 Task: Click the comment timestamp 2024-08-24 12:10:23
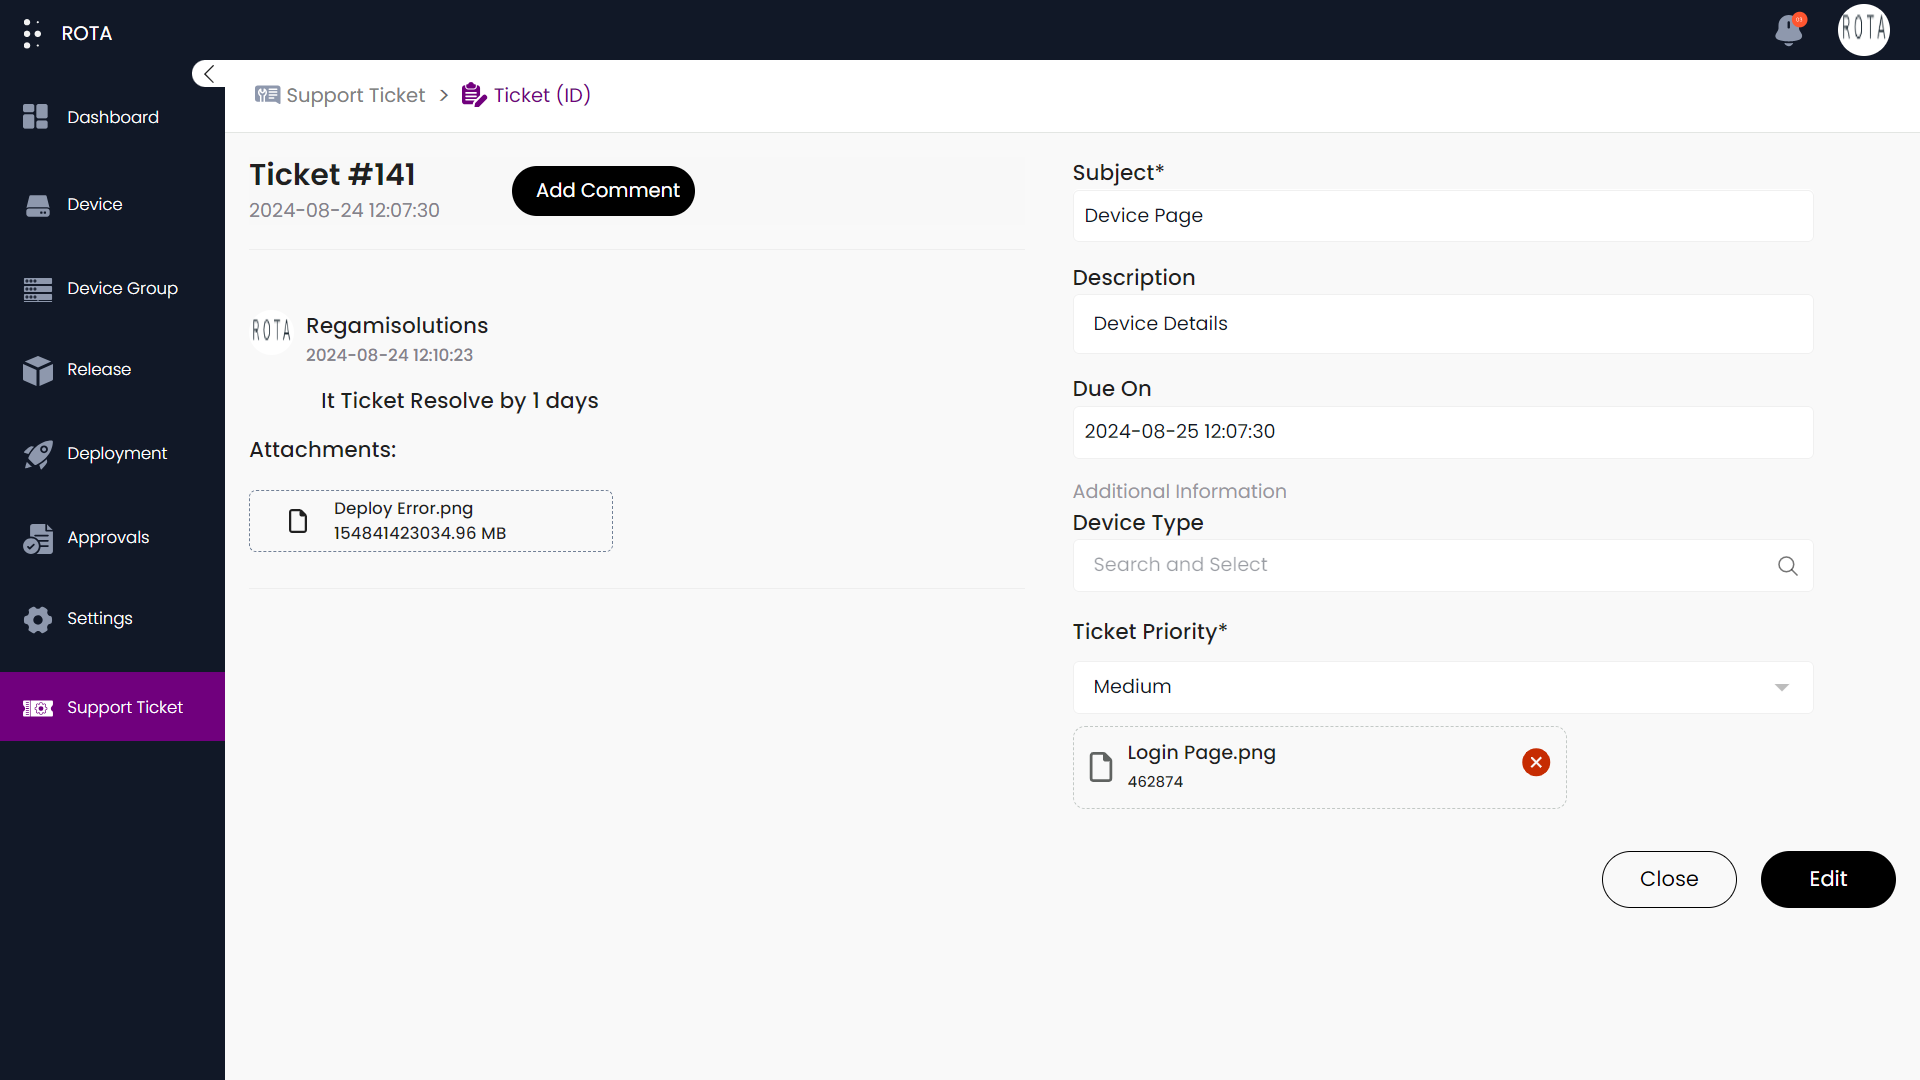389,355
